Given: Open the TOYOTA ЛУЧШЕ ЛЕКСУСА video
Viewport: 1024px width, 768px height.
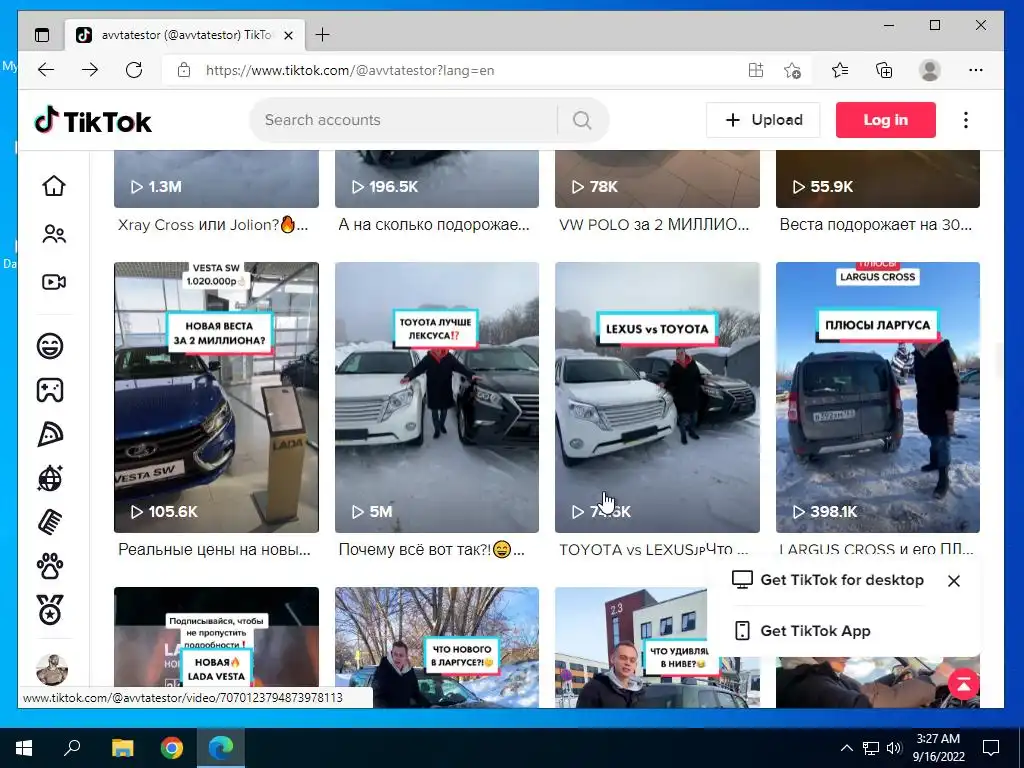Looking at the screenshot, I should point(437,397).
